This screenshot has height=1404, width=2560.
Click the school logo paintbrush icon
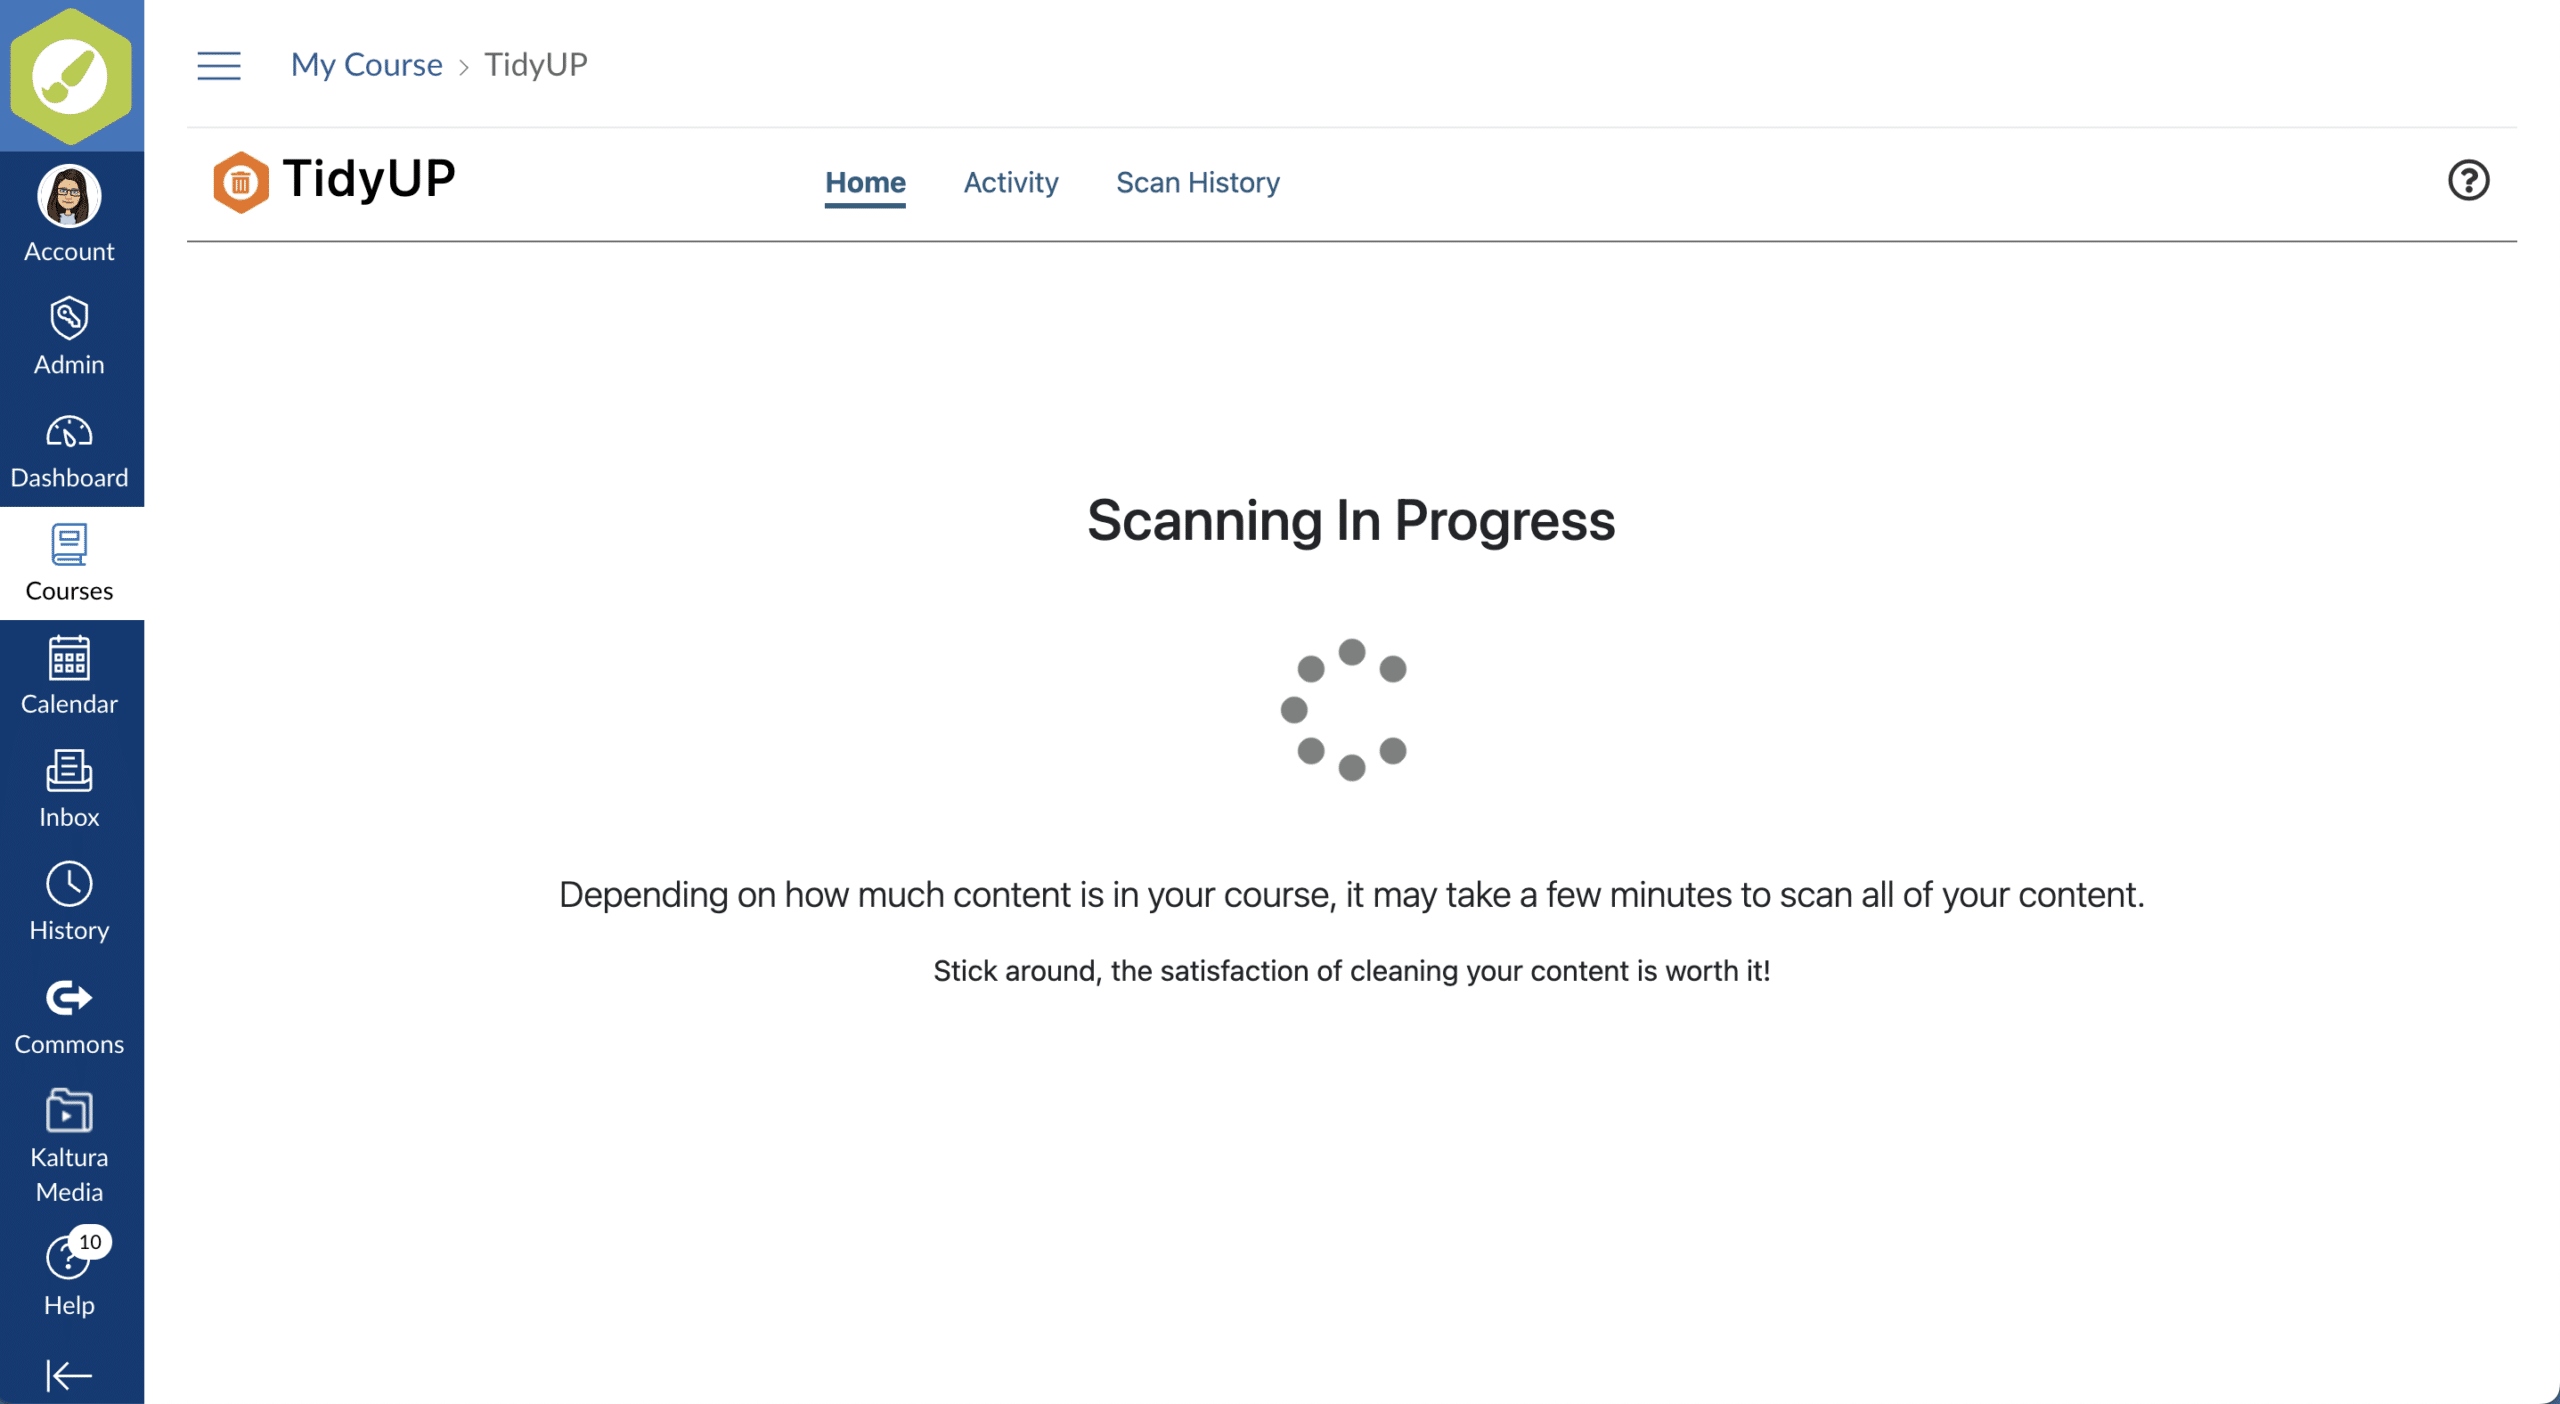[x=70, y=76]
